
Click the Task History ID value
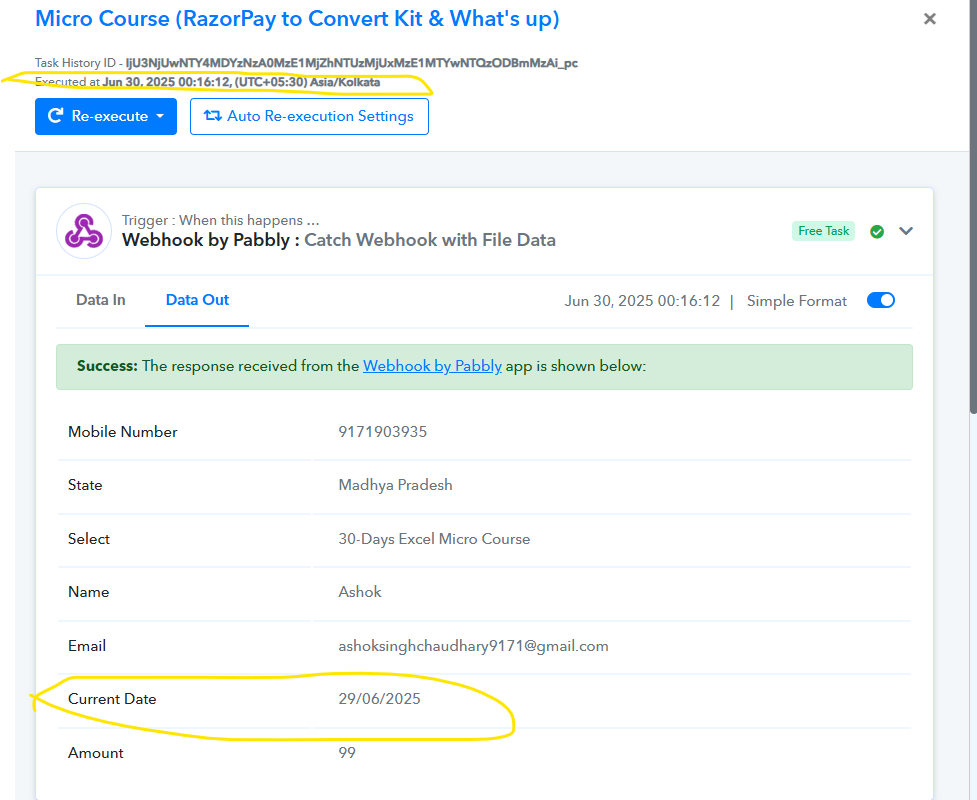point(351,63)
